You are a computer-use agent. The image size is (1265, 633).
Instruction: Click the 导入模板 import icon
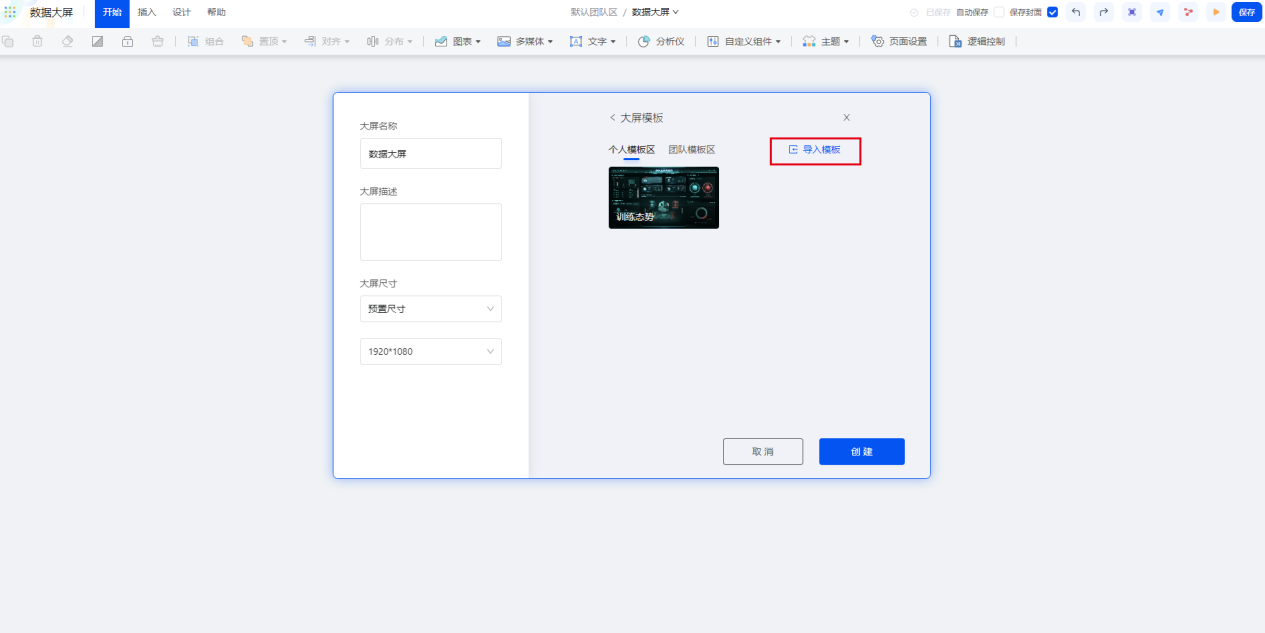(793, 150)
